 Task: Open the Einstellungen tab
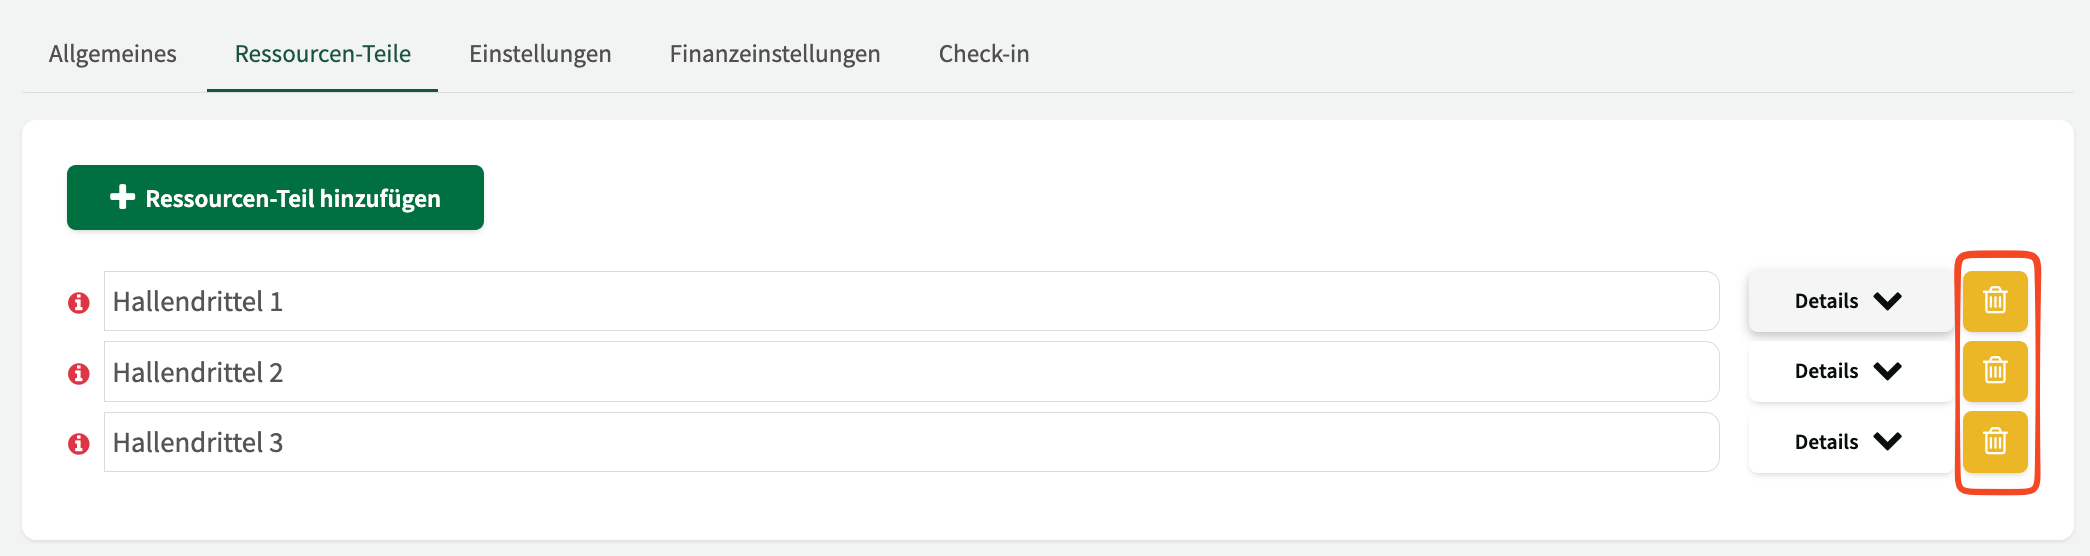(540, 54)
